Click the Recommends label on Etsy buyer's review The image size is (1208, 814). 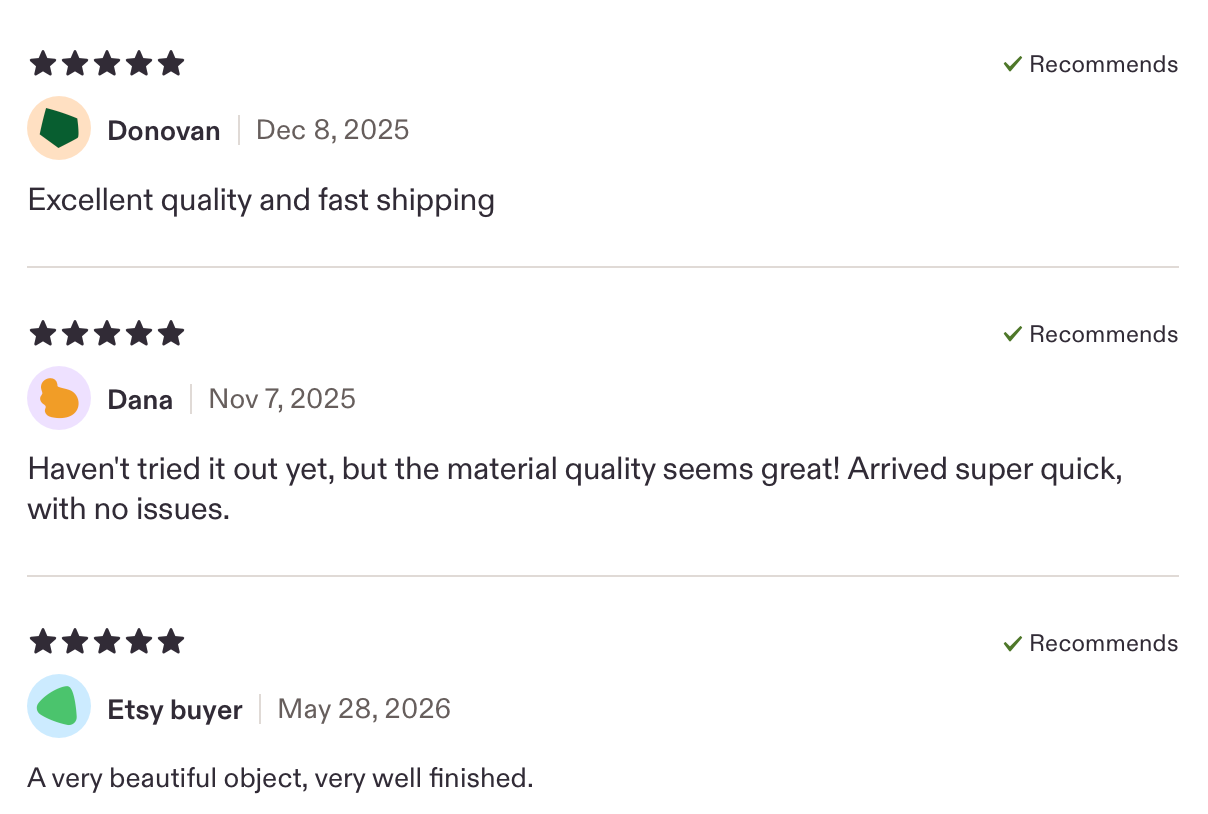click(1104, 643)
